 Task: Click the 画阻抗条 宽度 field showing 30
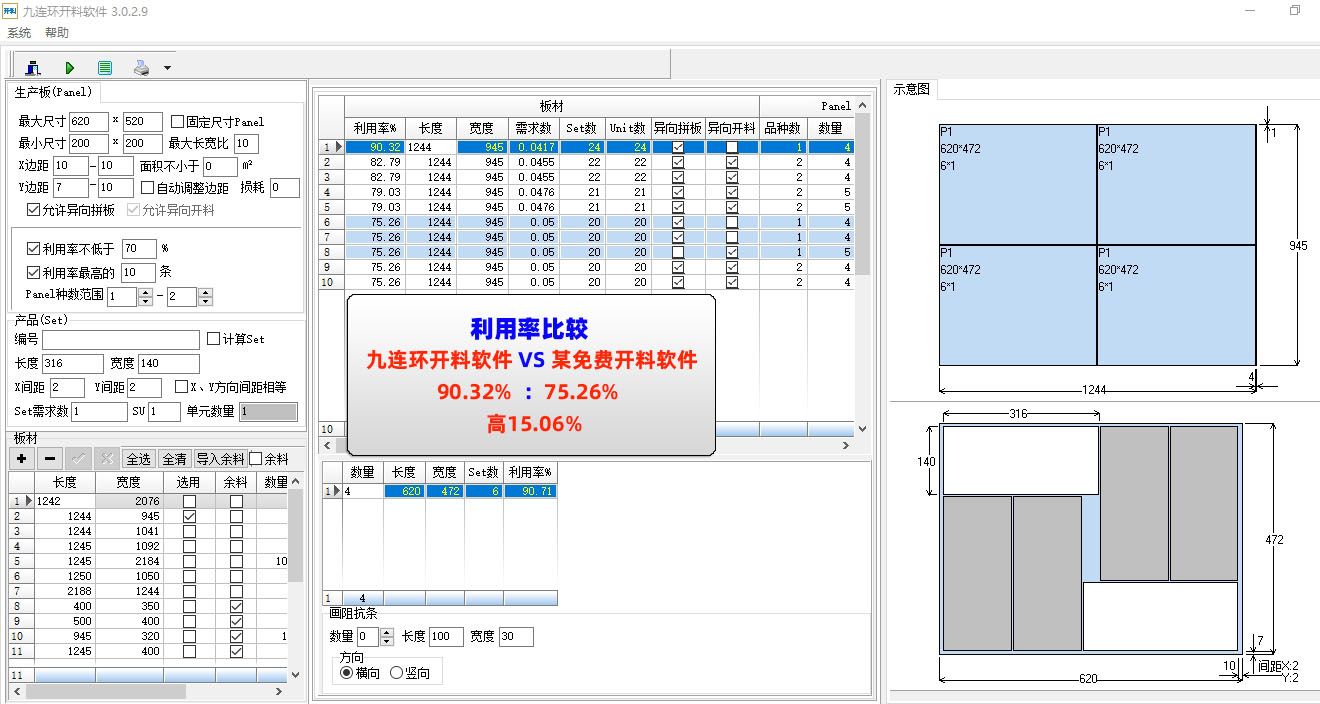(x=516, y=637)
